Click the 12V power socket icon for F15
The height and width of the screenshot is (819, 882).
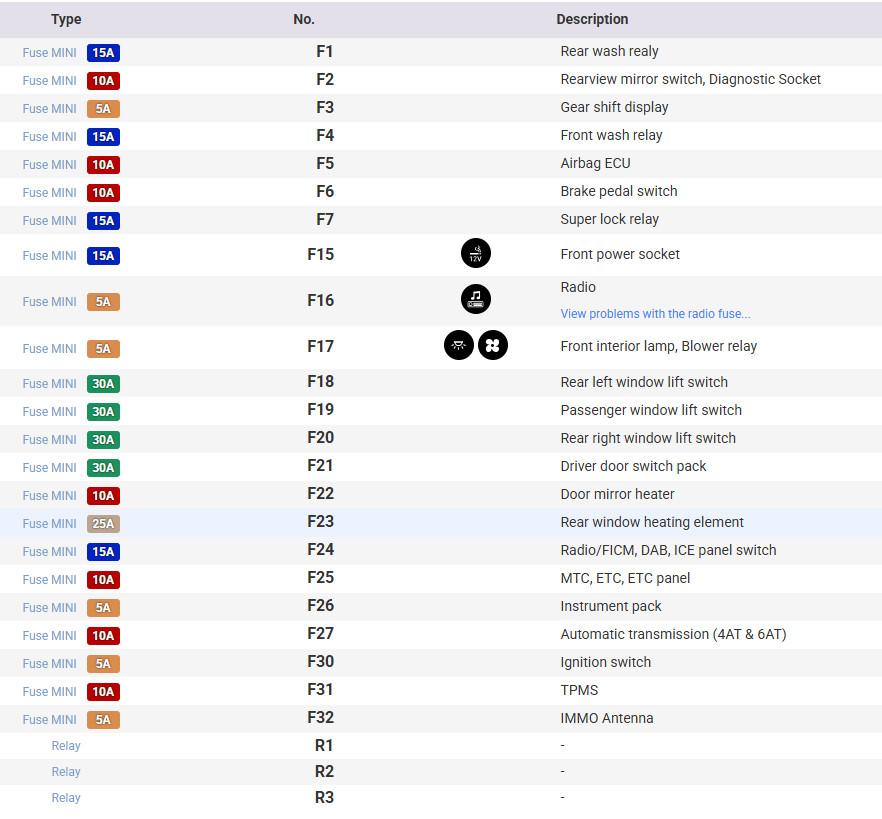pos(475,254)
